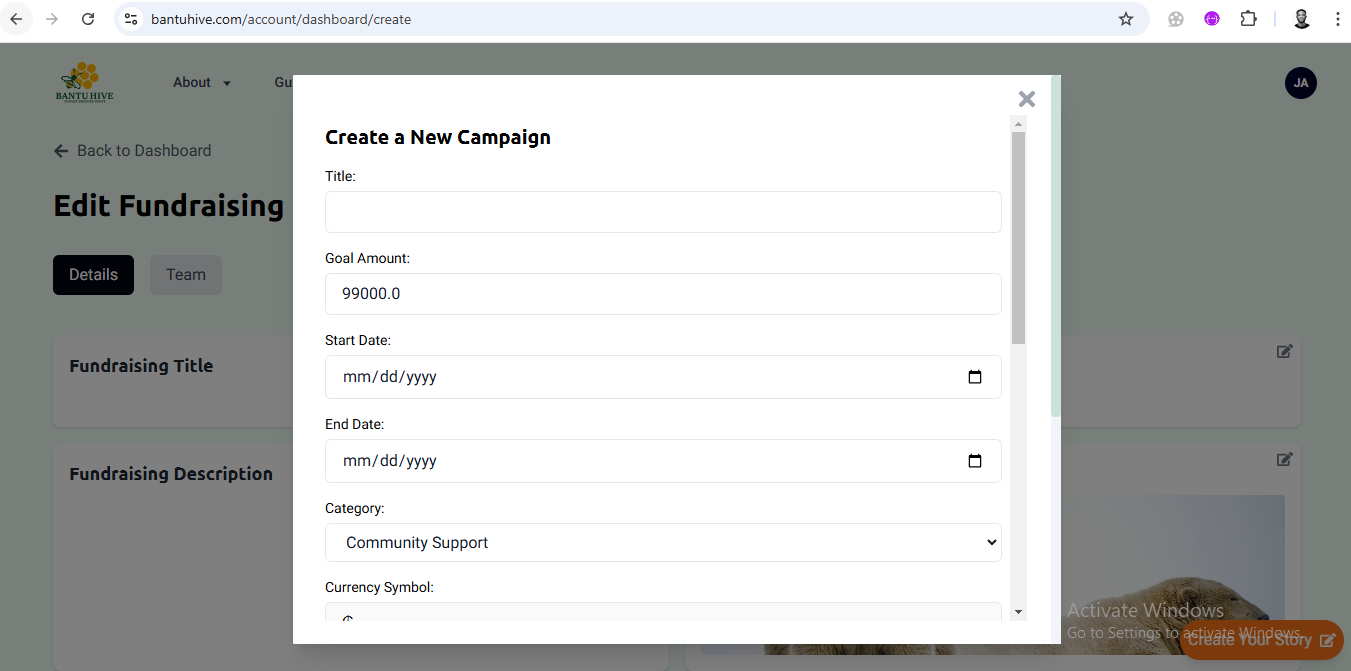
Task: Click into the Title input field
Action: [x=663, y=212]
